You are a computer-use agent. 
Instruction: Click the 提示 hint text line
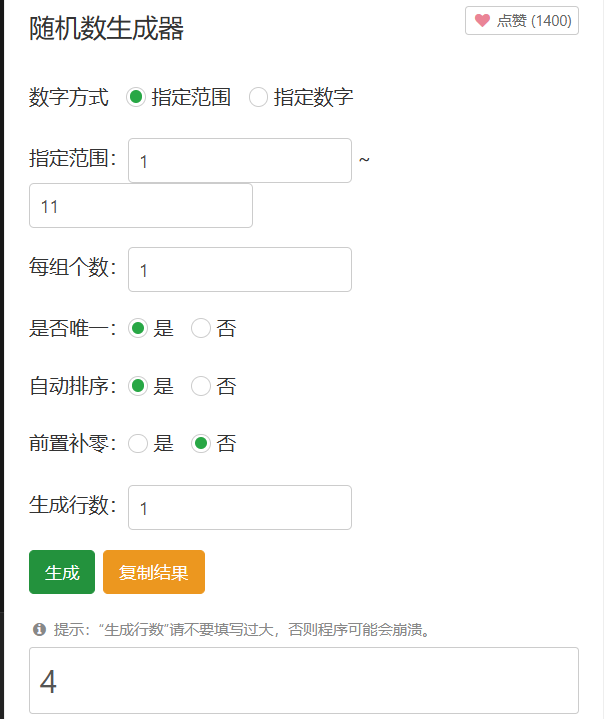coord(242,629)
